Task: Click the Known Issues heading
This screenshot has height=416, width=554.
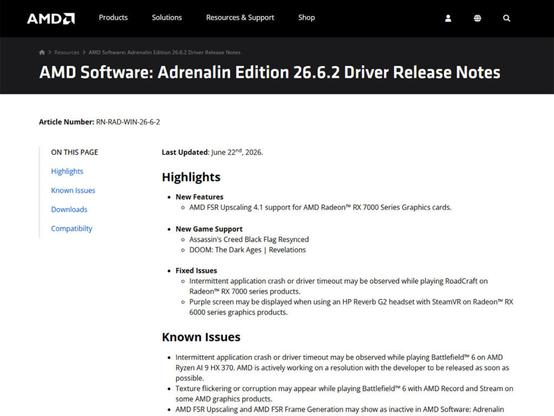Action: pyautogui.click(x=201, y=337)
